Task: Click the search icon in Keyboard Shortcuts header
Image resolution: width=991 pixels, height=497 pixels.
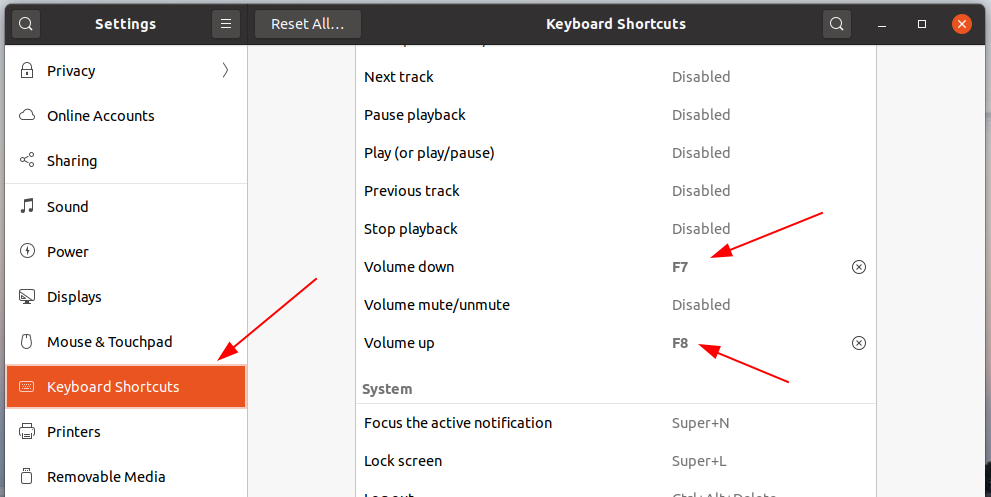Action: [837, 24]
